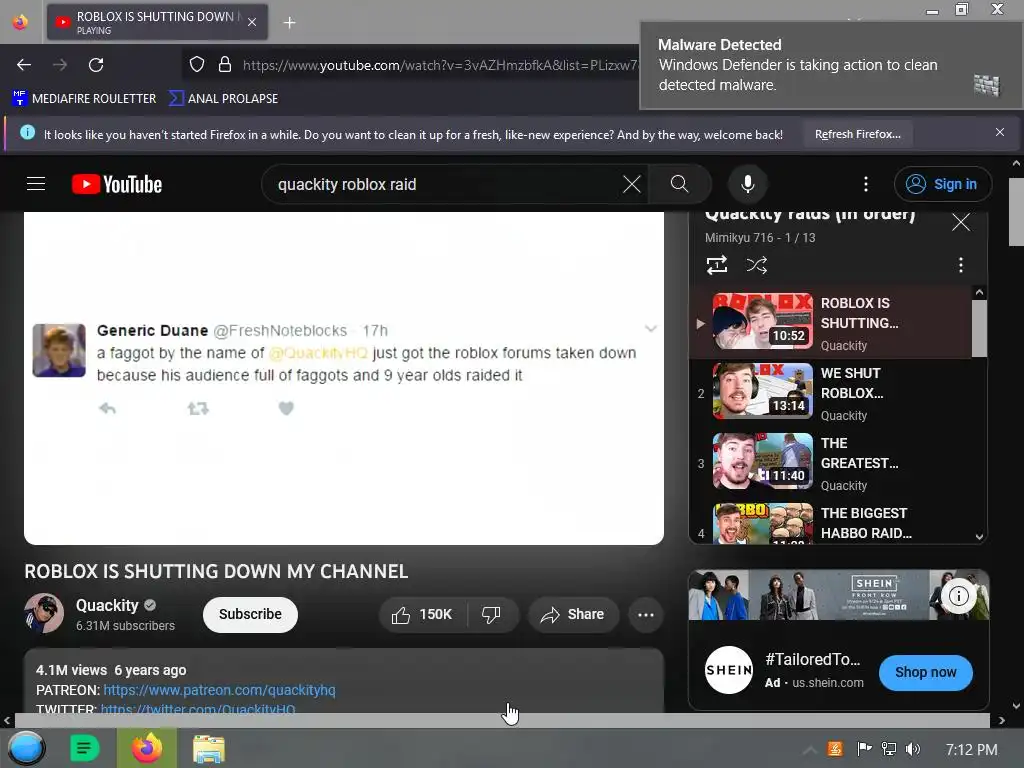
Task: Open the YouTube guide hamburger menu
Action: [36, 184]
